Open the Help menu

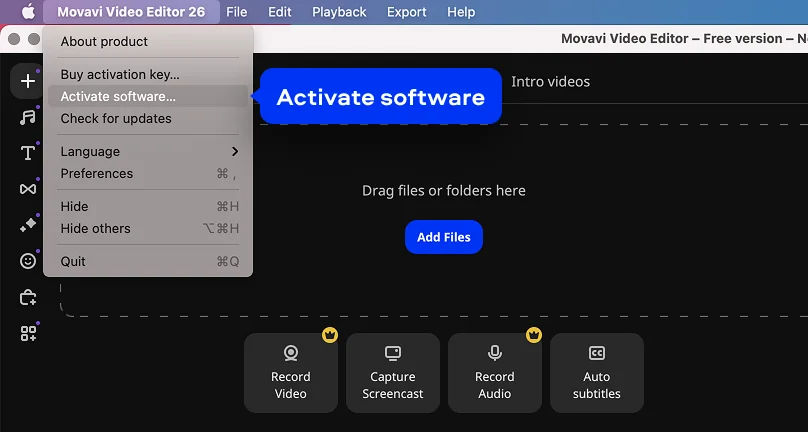coord(461,12)
